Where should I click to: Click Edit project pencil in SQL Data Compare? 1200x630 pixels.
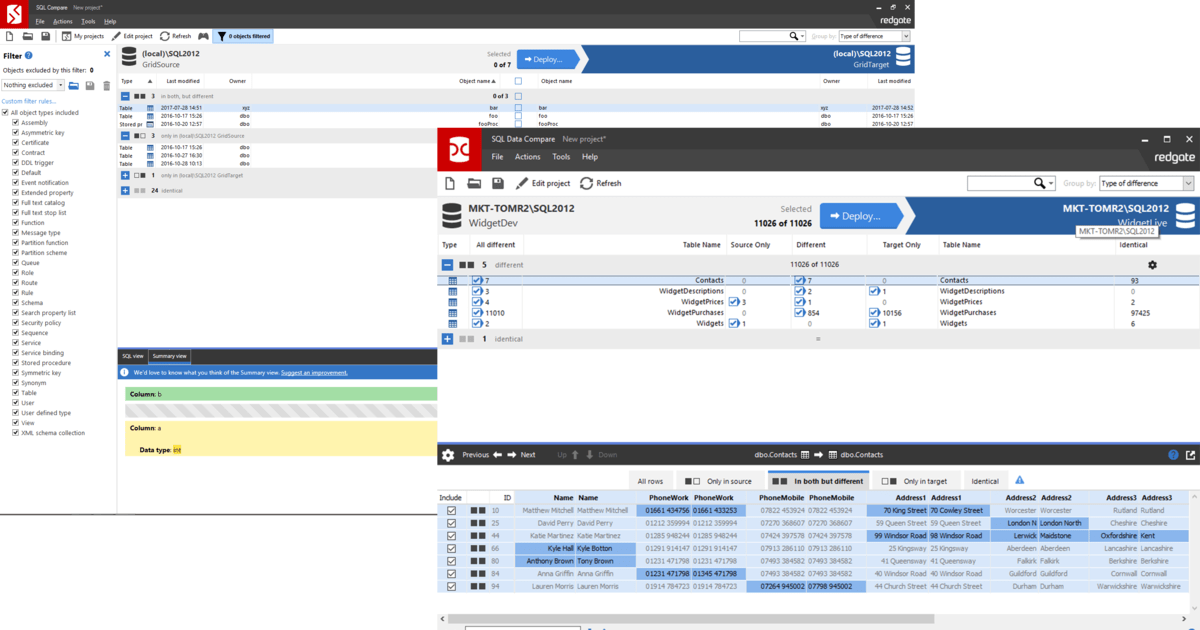pyautogui.click(x=542, y=183)
